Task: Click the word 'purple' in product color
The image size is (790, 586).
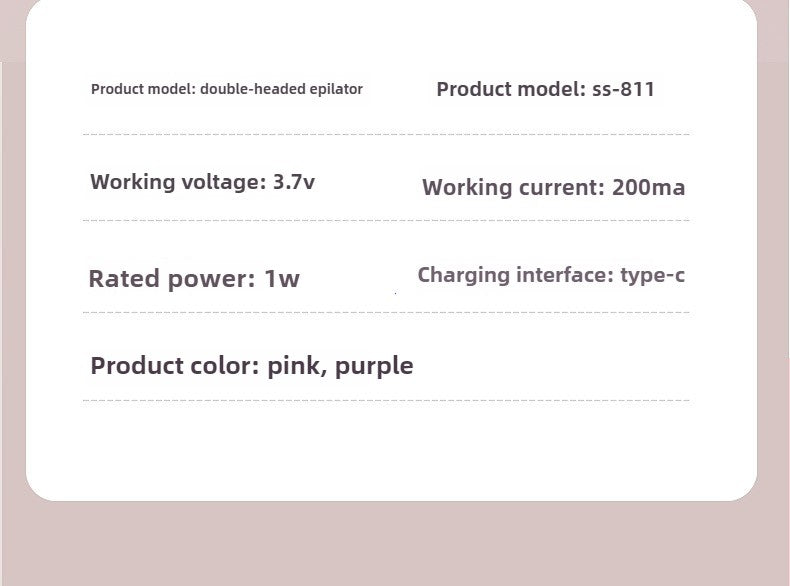Action: click(x=374, y=366)
